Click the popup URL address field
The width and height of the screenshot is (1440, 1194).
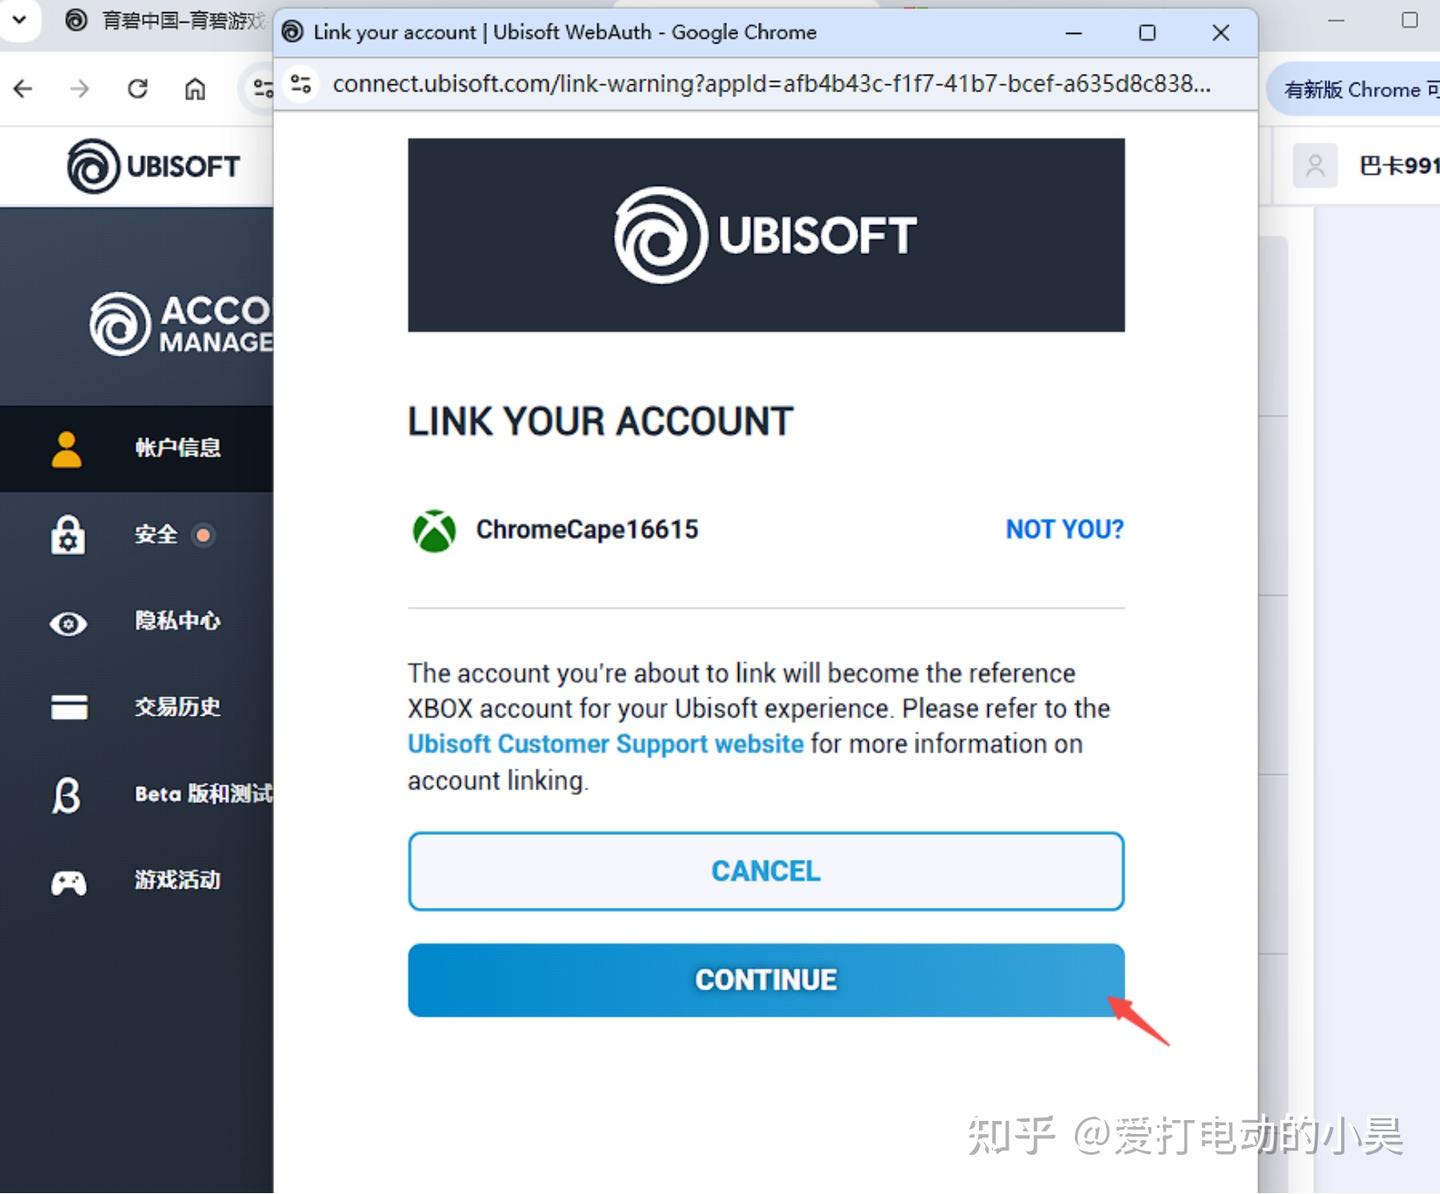point(771,84)
